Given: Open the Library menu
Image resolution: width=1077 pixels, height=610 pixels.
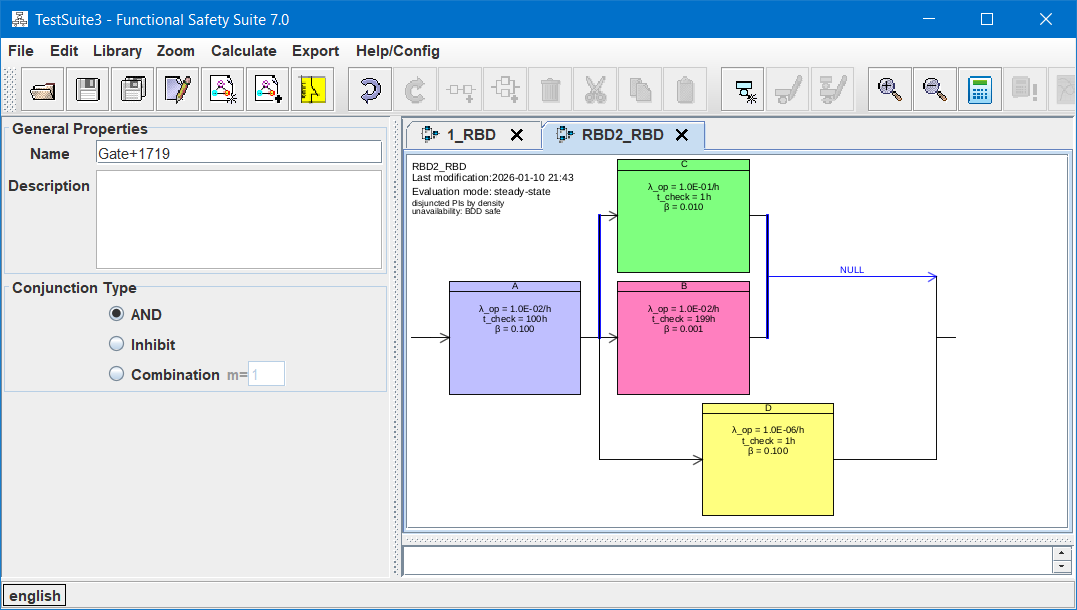Looking at the screenshot, I should pyautogui.click(x=117, y=51).
